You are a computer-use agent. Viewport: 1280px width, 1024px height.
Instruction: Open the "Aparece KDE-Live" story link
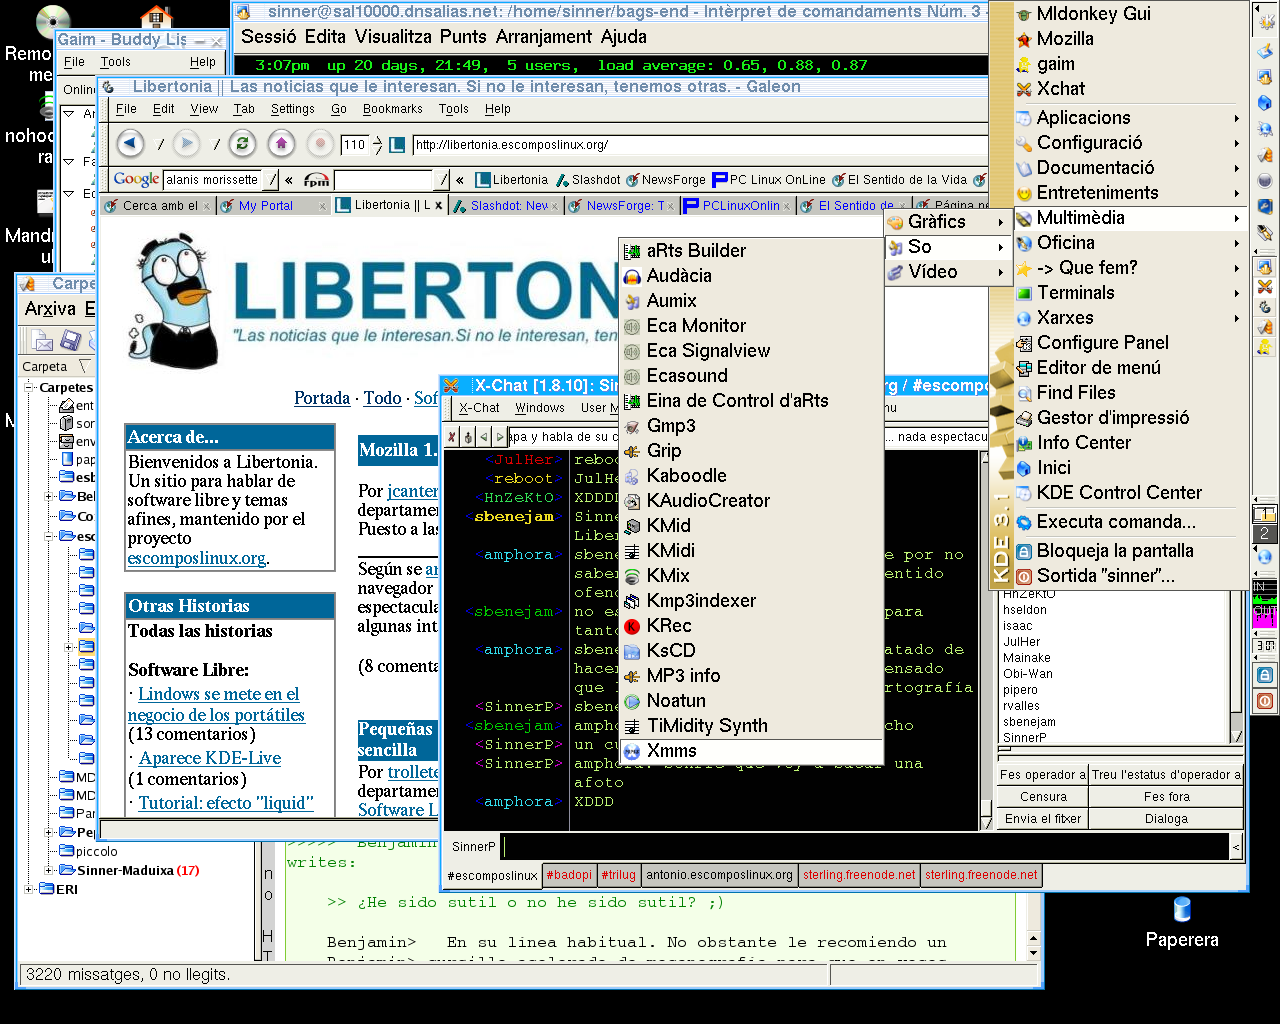click(210, 758)
